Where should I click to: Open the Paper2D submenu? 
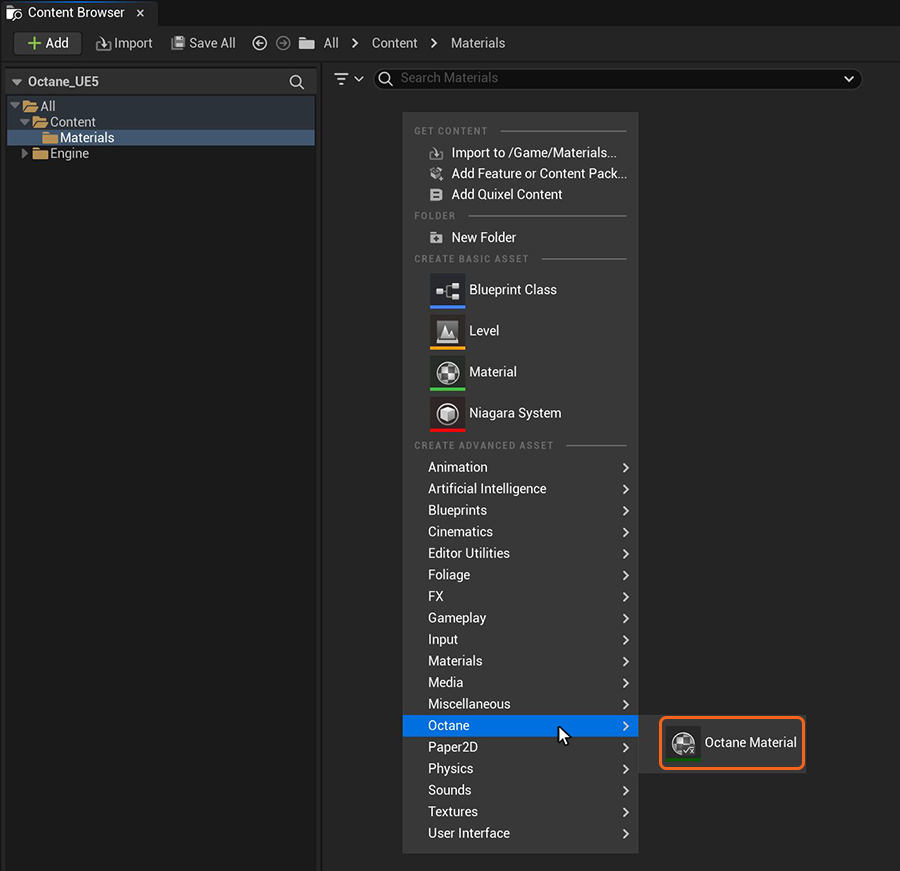[520, 747]
